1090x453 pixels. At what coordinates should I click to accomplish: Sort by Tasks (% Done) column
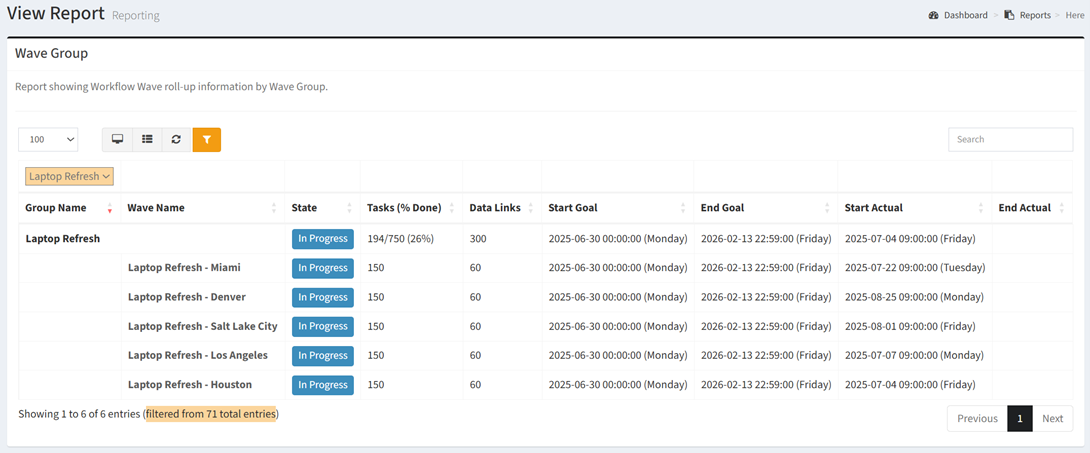(x=404, y=208)
